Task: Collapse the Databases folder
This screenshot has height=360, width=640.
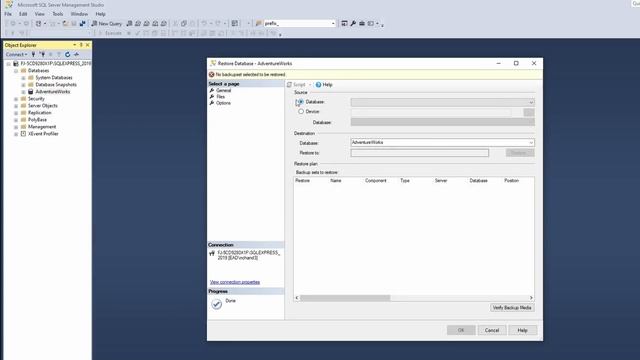Action: coord(16,71)
